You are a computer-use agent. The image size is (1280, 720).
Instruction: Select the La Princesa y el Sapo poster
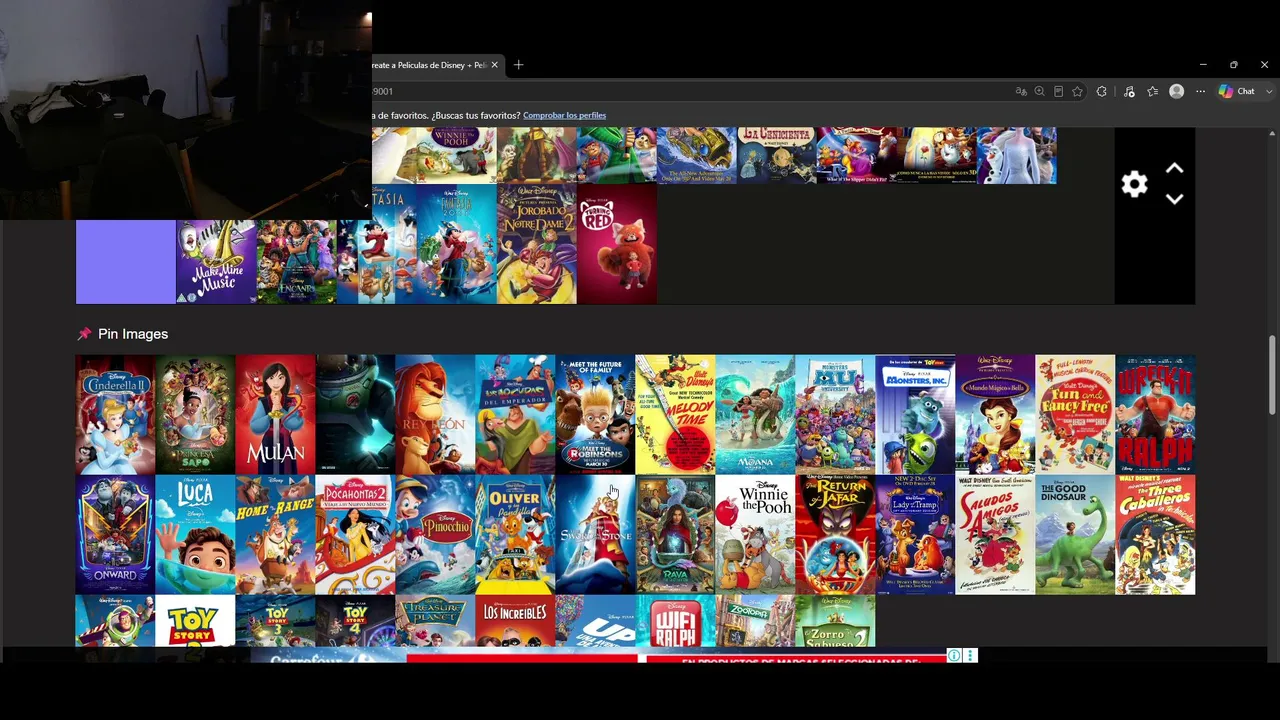point(195,415)
